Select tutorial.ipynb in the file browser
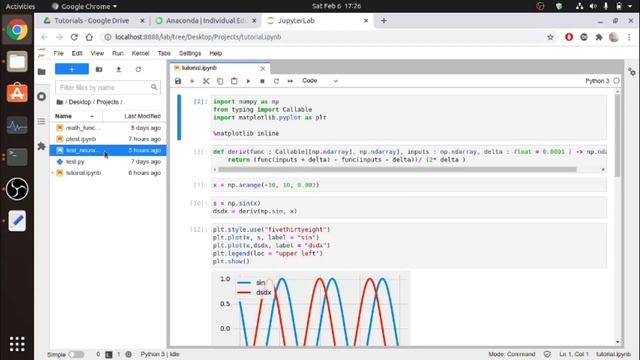The image size is (640, 360). pyautogui.click(x=108, y=173)
